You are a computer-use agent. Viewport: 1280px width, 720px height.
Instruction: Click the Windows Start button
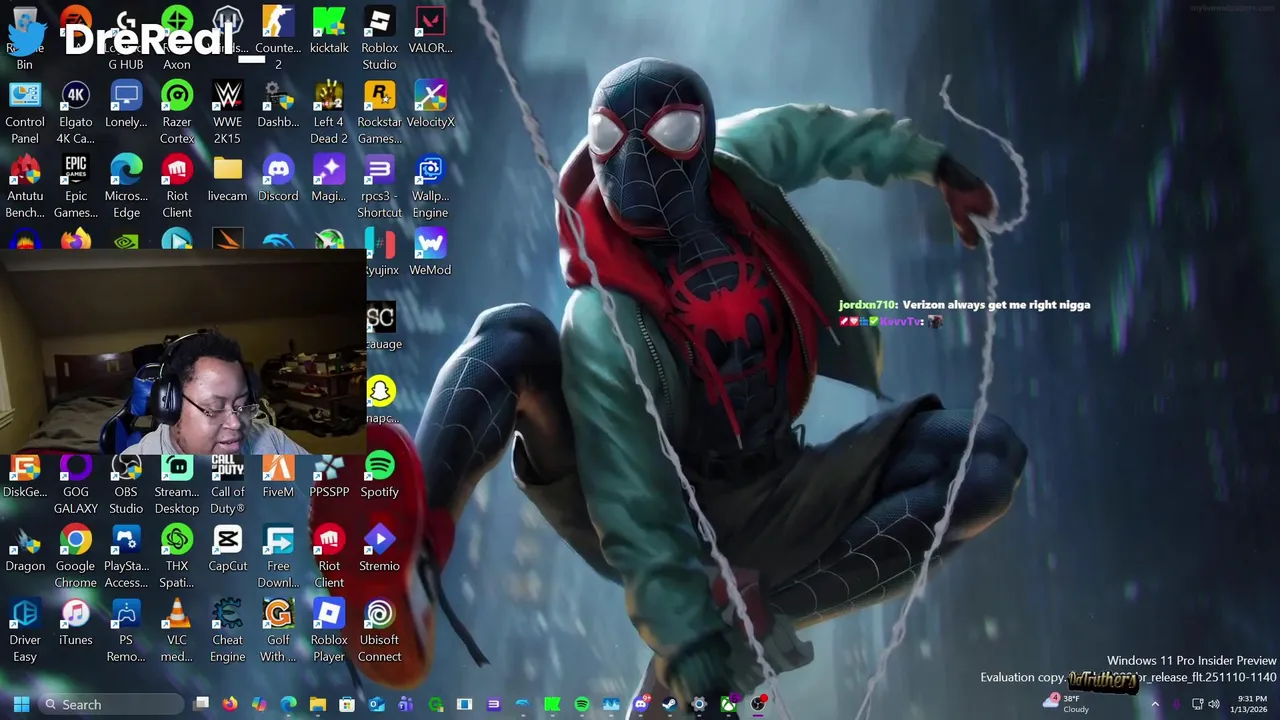21,704
